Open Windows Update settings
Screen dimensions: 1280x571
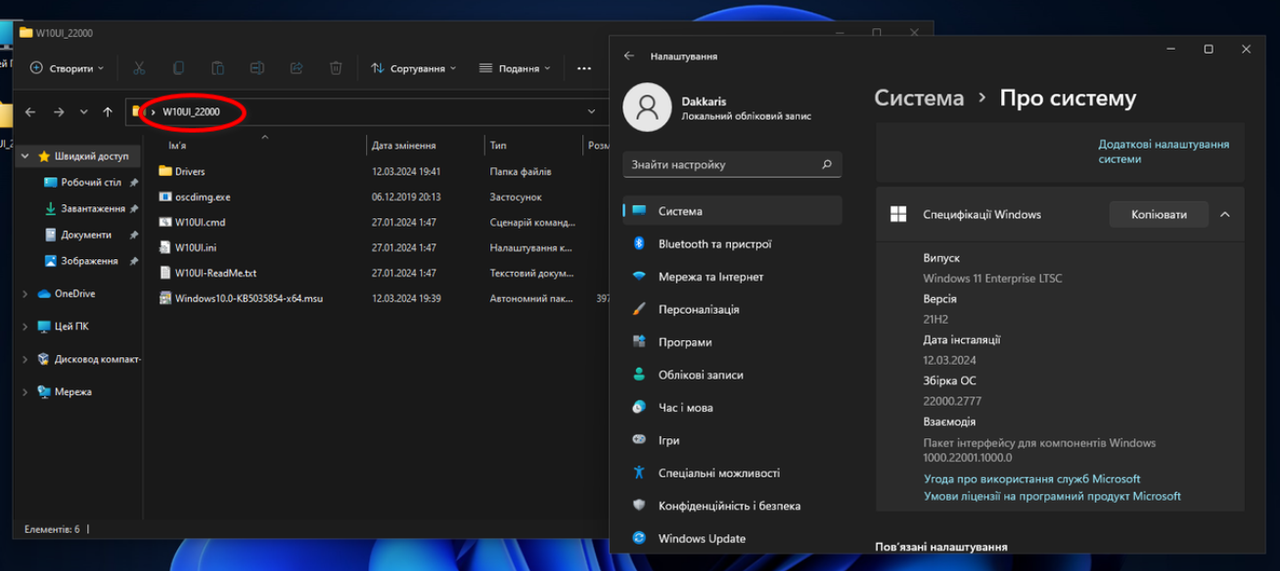coord(732,539)
